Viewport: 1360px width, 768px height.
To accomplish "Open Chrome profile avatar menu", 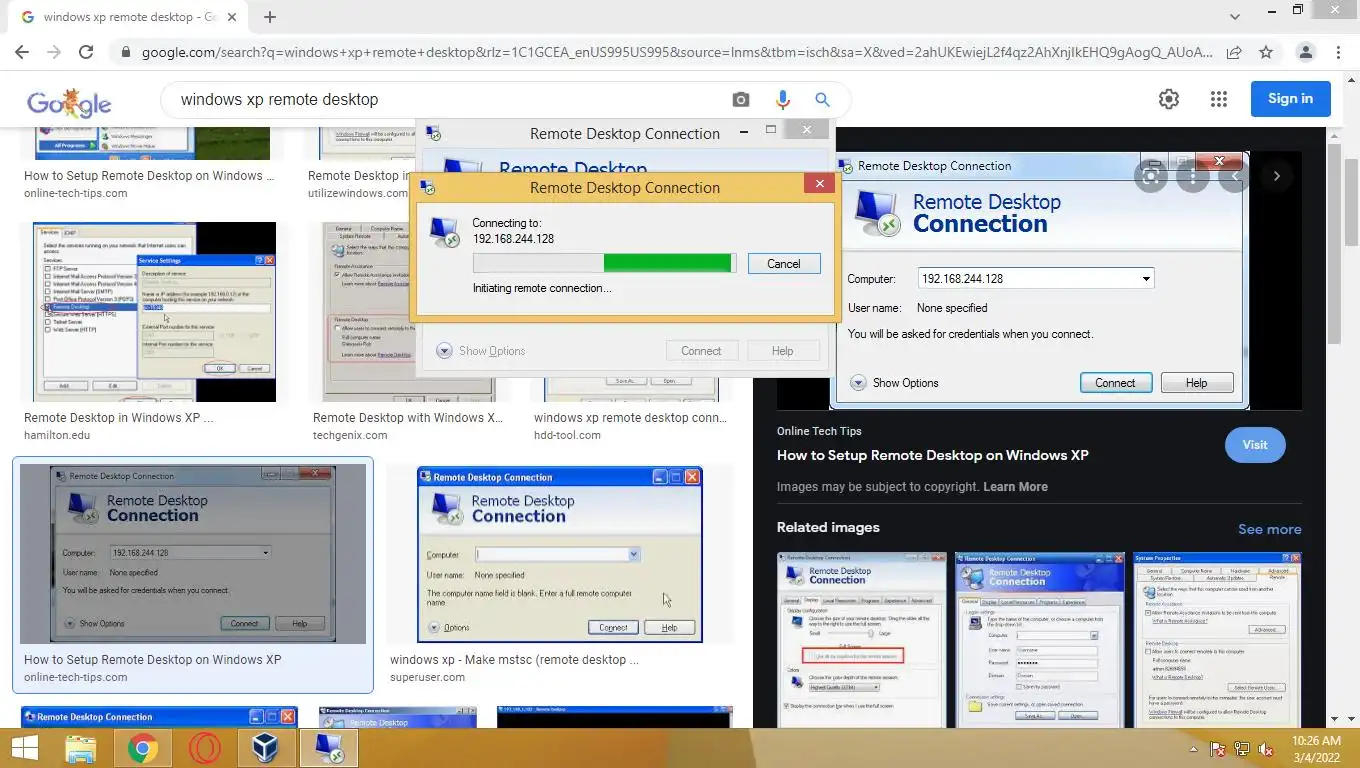I will [1305, 52].
